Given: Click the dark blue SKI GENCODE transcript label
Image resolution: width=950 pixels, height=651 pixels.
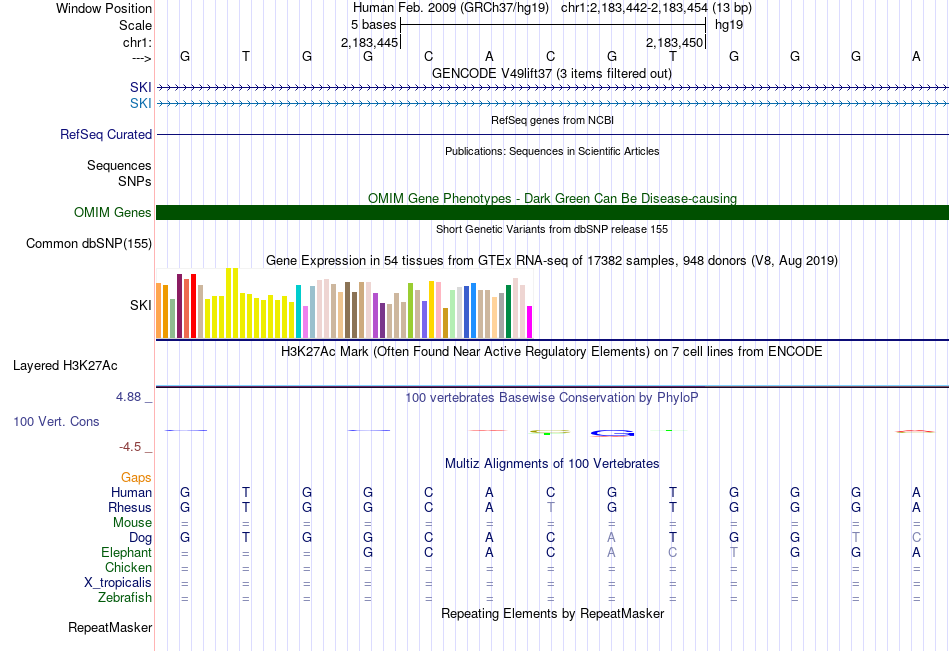Looking at the screenshot, I should click(141, 87).
